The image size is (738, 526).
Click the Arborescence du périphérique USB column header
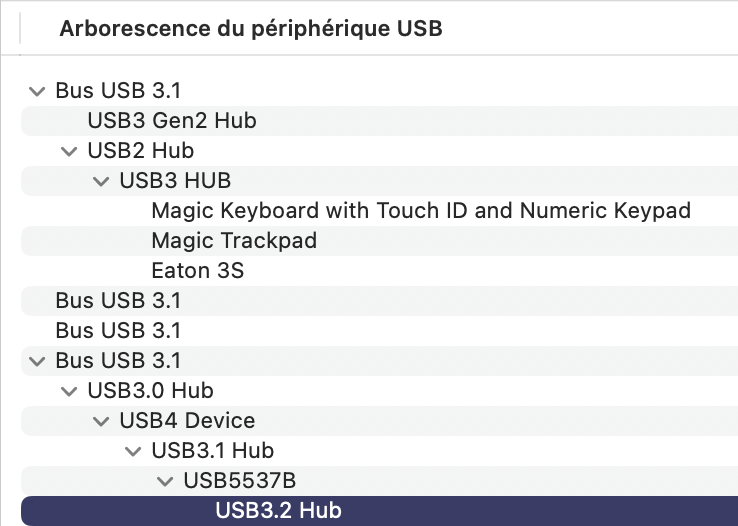click(x=251, y=28)
